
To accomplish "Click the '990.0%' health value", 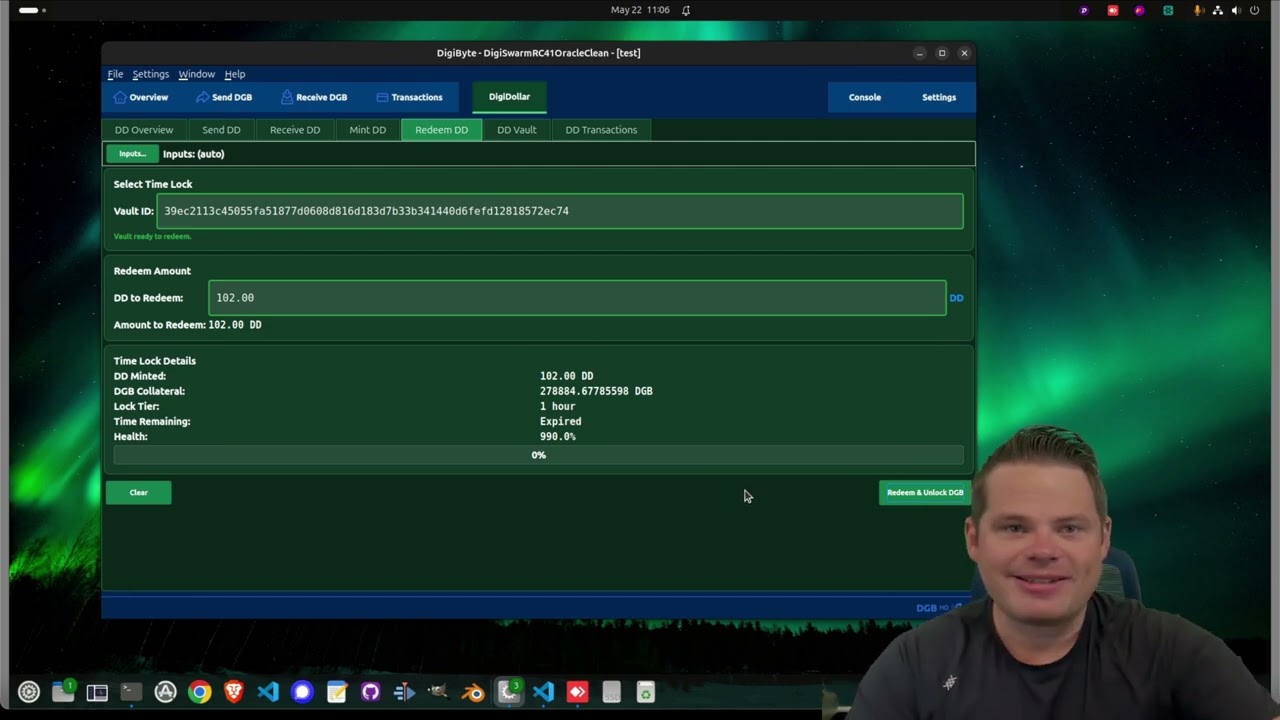I will point(557,436).
